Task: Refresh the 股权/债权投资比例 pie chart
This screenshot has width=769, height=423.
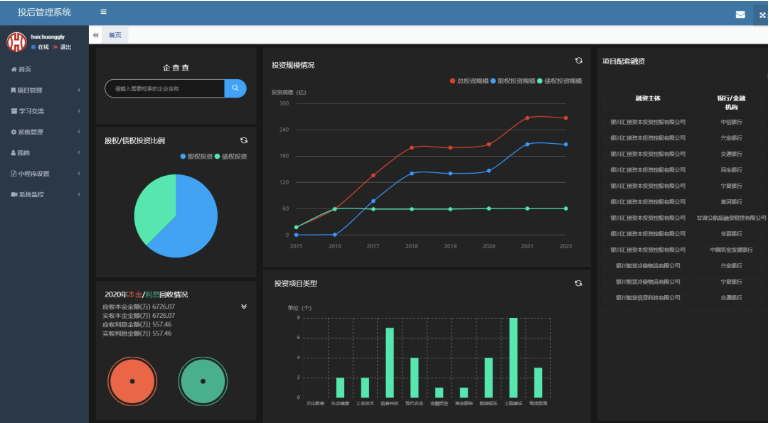Action: click(243, 140)
